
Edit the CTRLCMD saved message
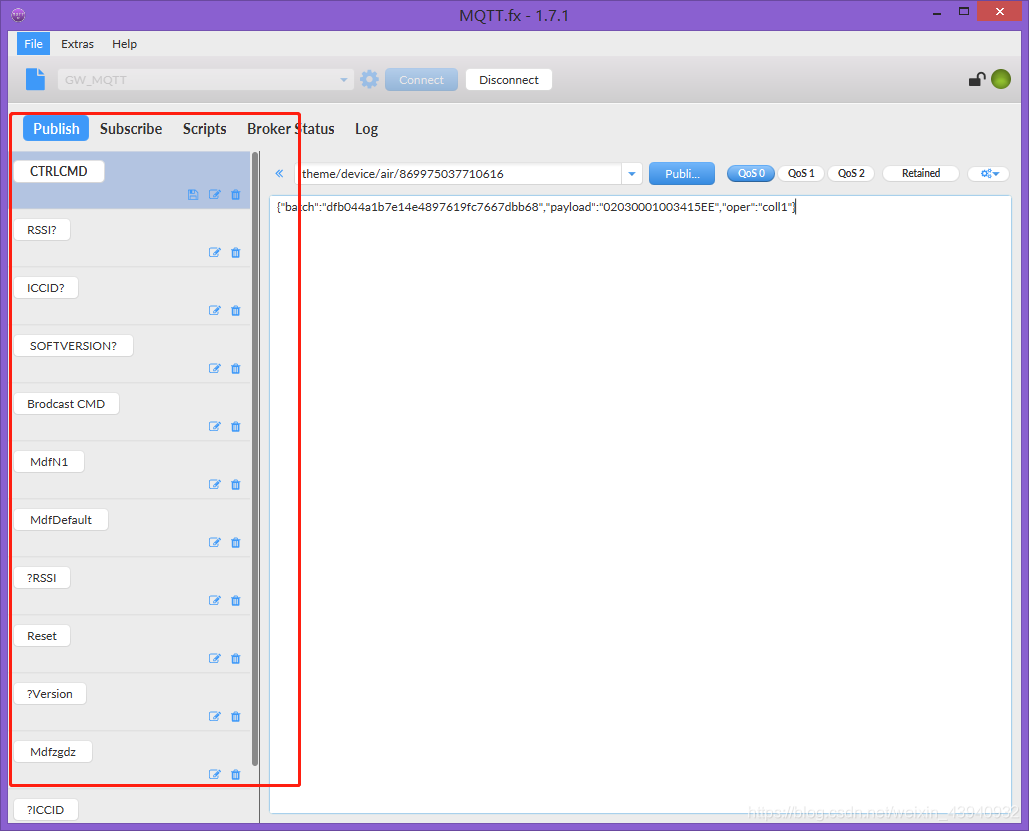(x=215, y=194)
